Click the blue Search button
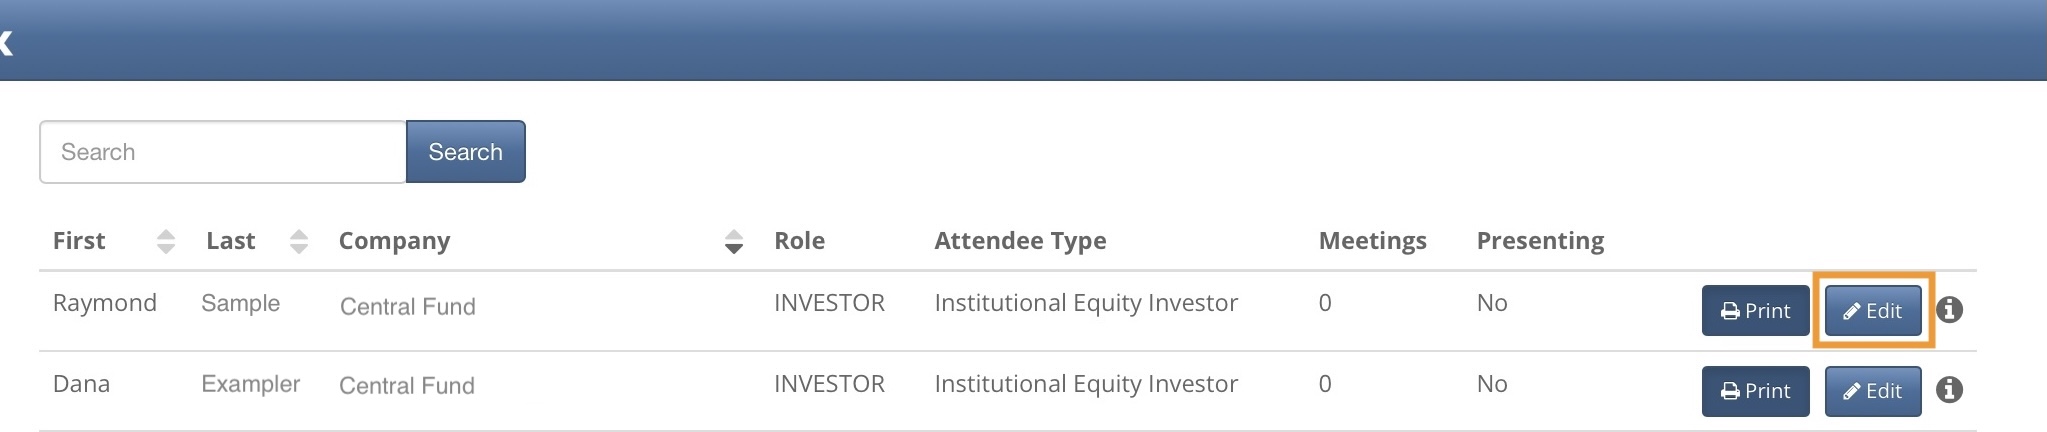 coord(465,152)
